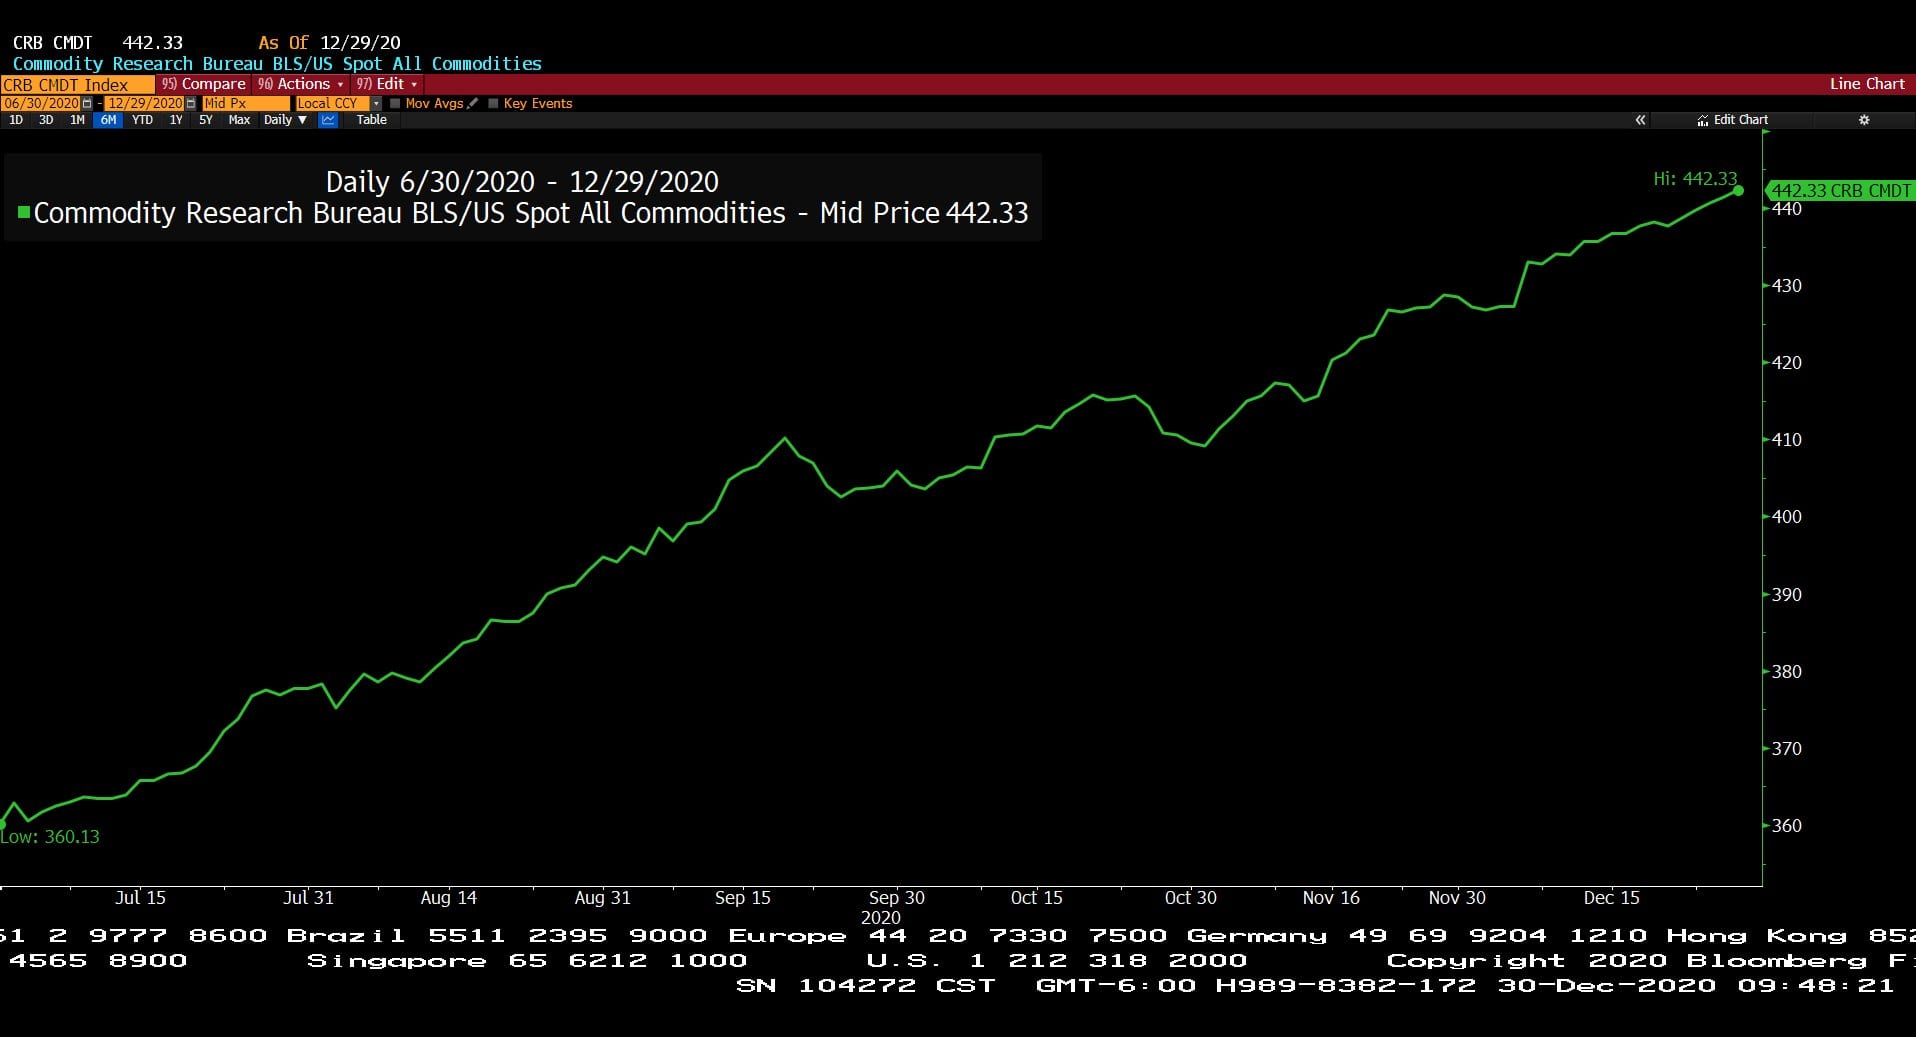Expand the Local CCY currency dropdown
1916x1037 pixels.
(376, 103)
